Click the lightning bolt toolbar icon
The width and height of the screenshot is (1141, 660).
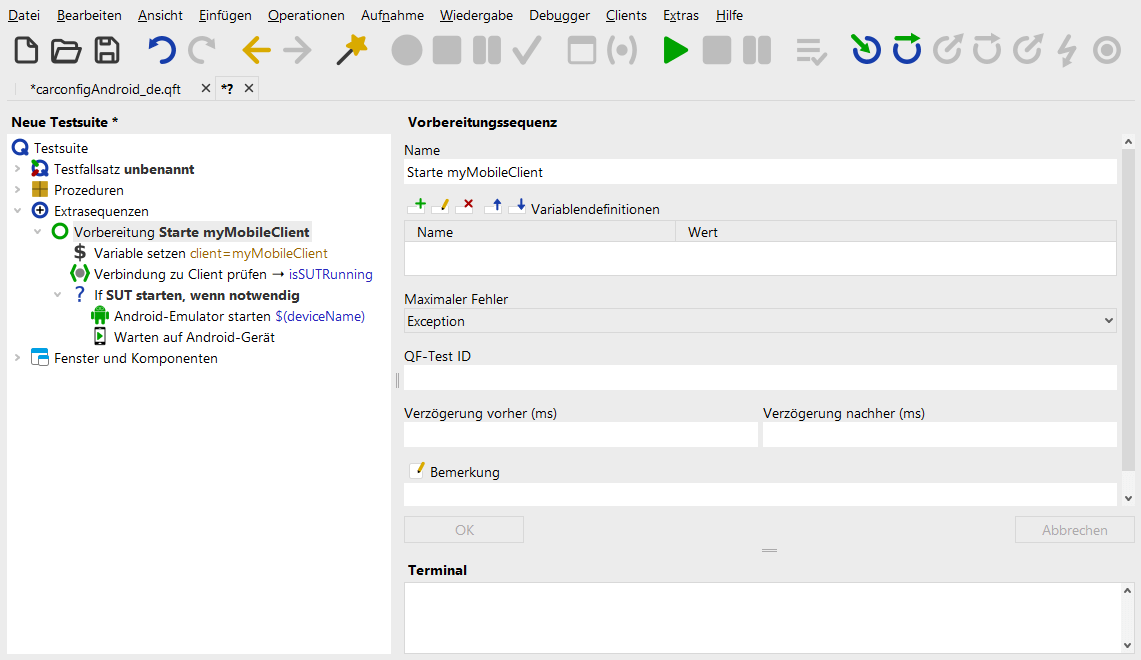pos(1067,51)
